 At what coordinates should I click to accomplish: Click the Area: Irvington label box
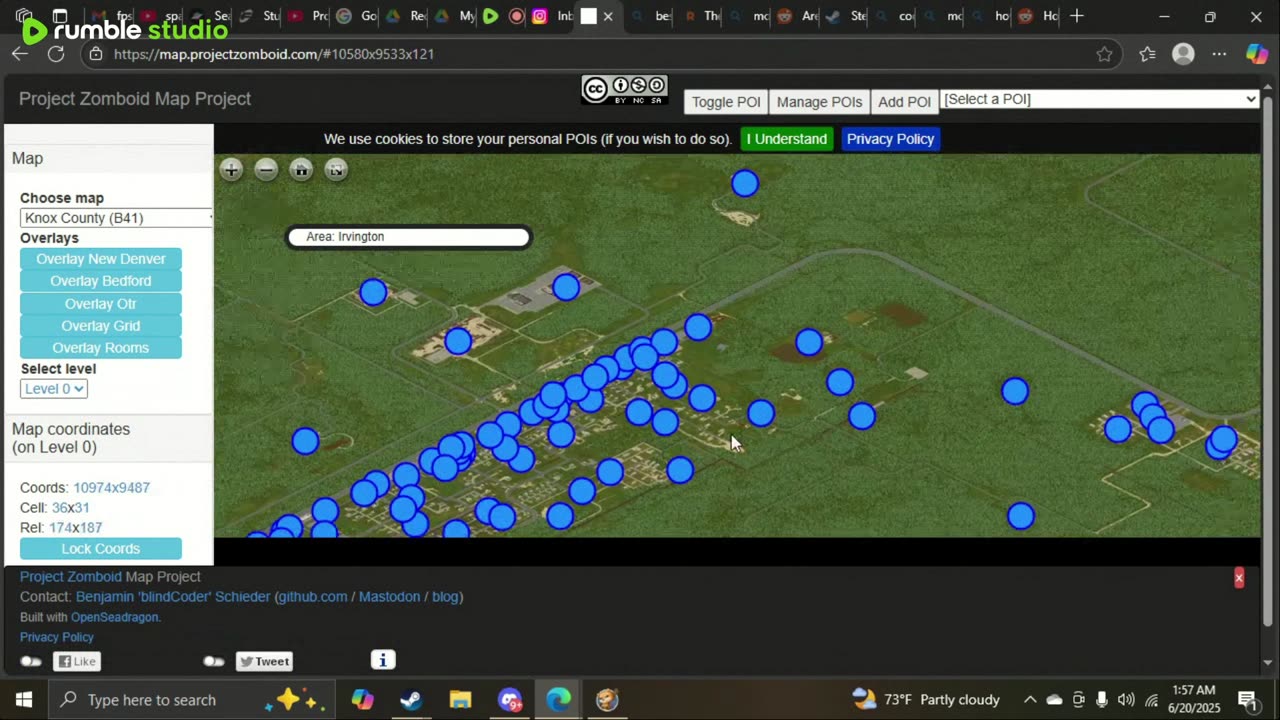click(408, 237)
